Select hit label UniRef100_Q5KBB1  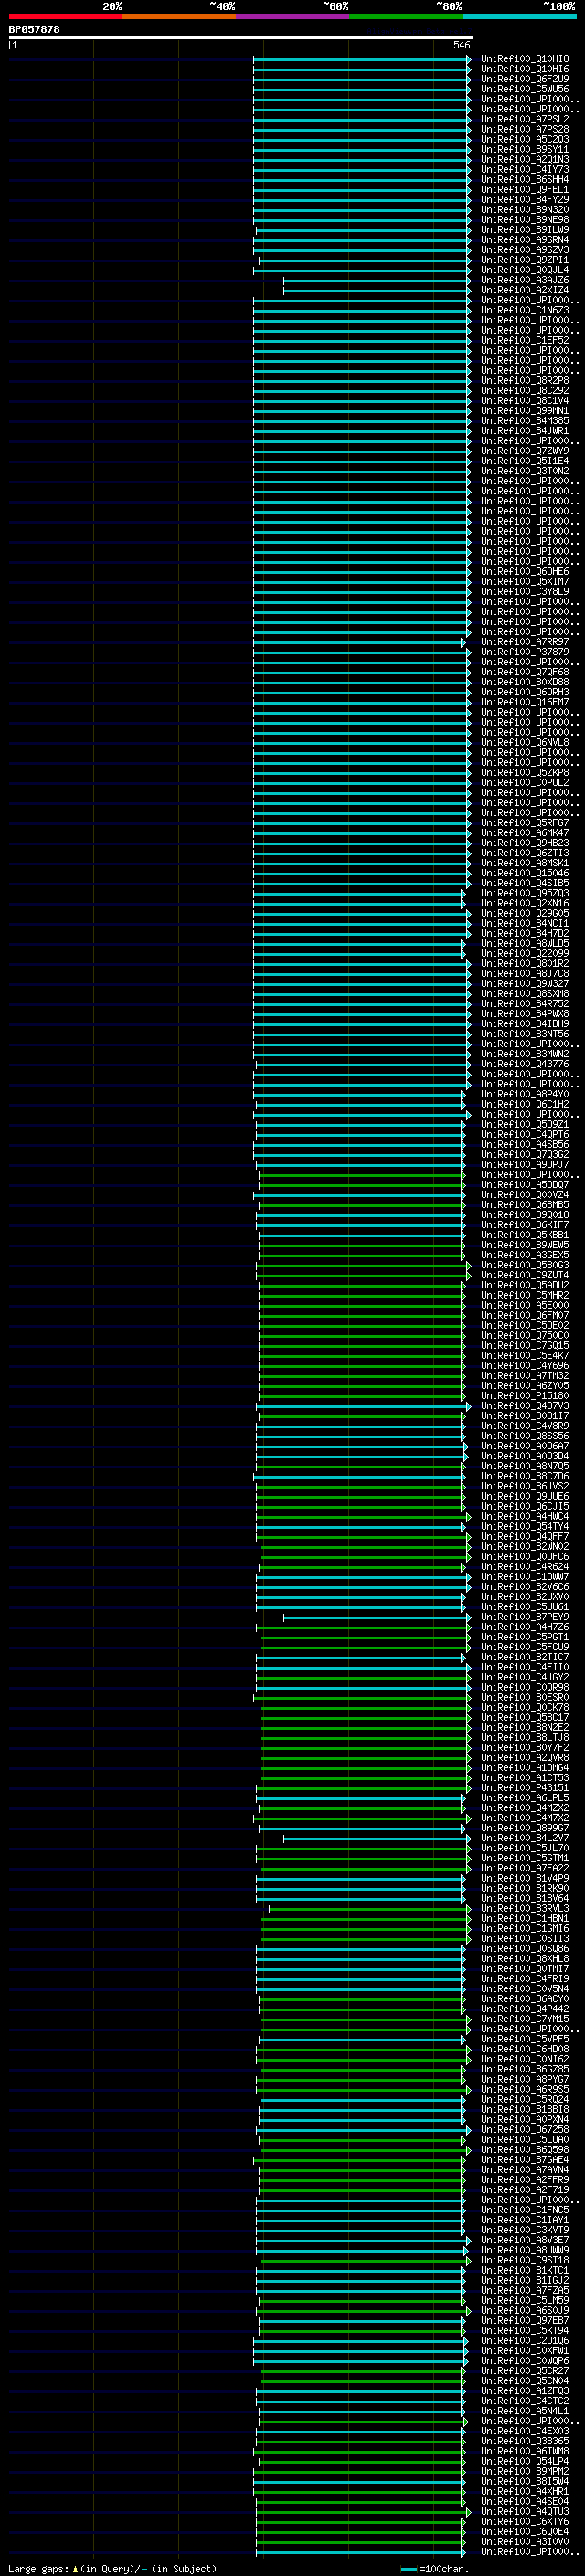[x=525, y=1234]
